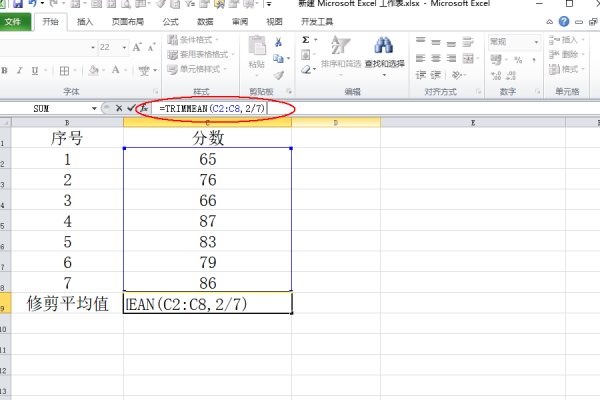Open the number format 常规 dropdown

(536, 42)
